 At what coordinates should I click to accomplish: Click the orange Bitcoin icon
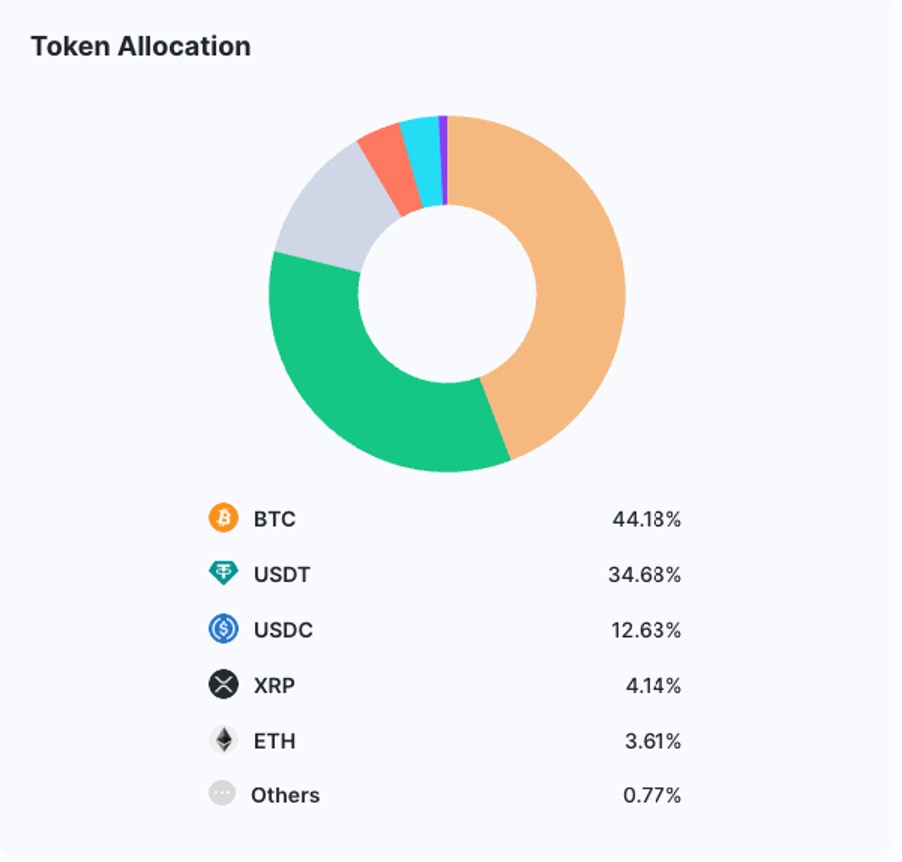[x=223, y=519]
